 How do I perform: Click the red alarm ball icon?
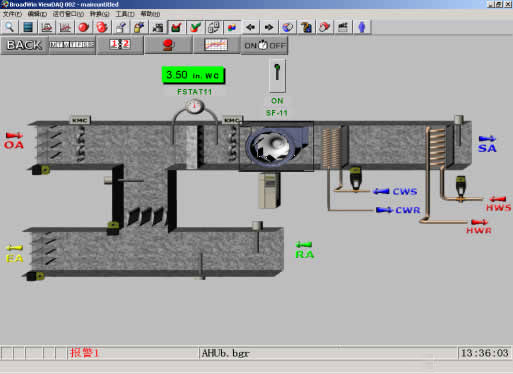(x=84, y=27)
